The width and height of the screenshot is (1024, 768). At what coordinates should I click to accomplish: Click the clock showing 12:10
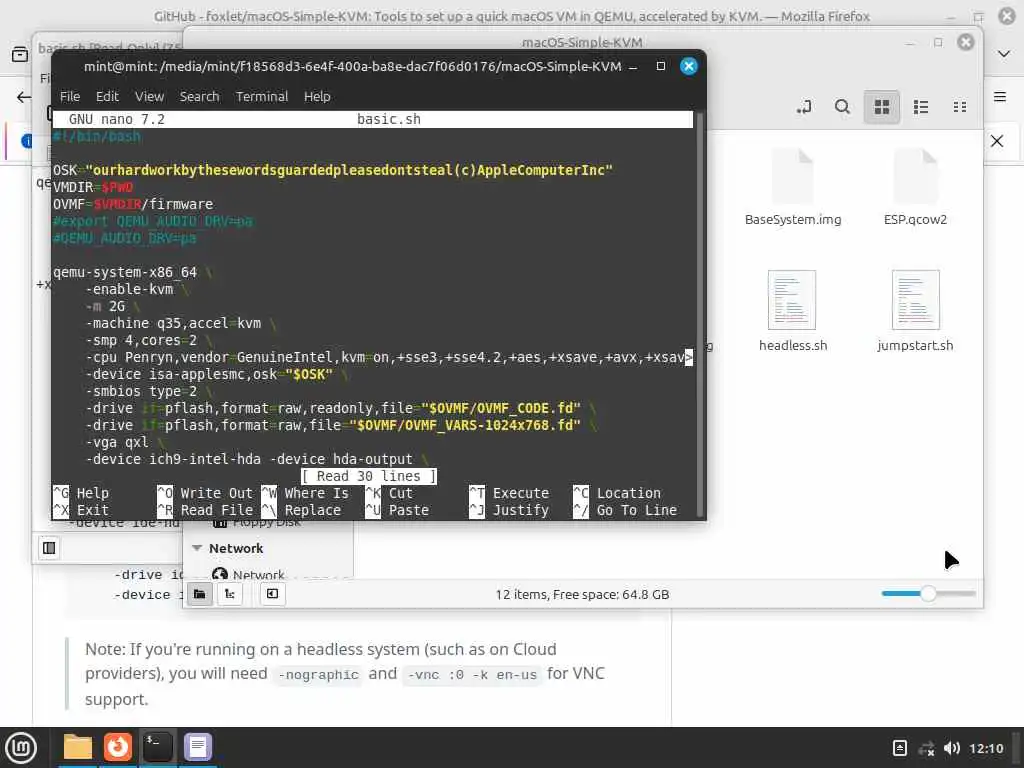[986, 748]
